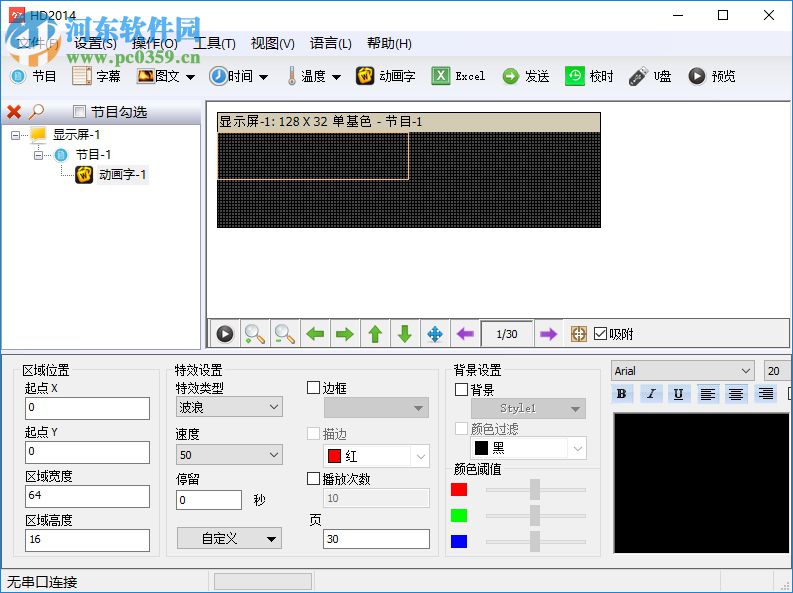Move area left with green arrow

tap(315, 334)
